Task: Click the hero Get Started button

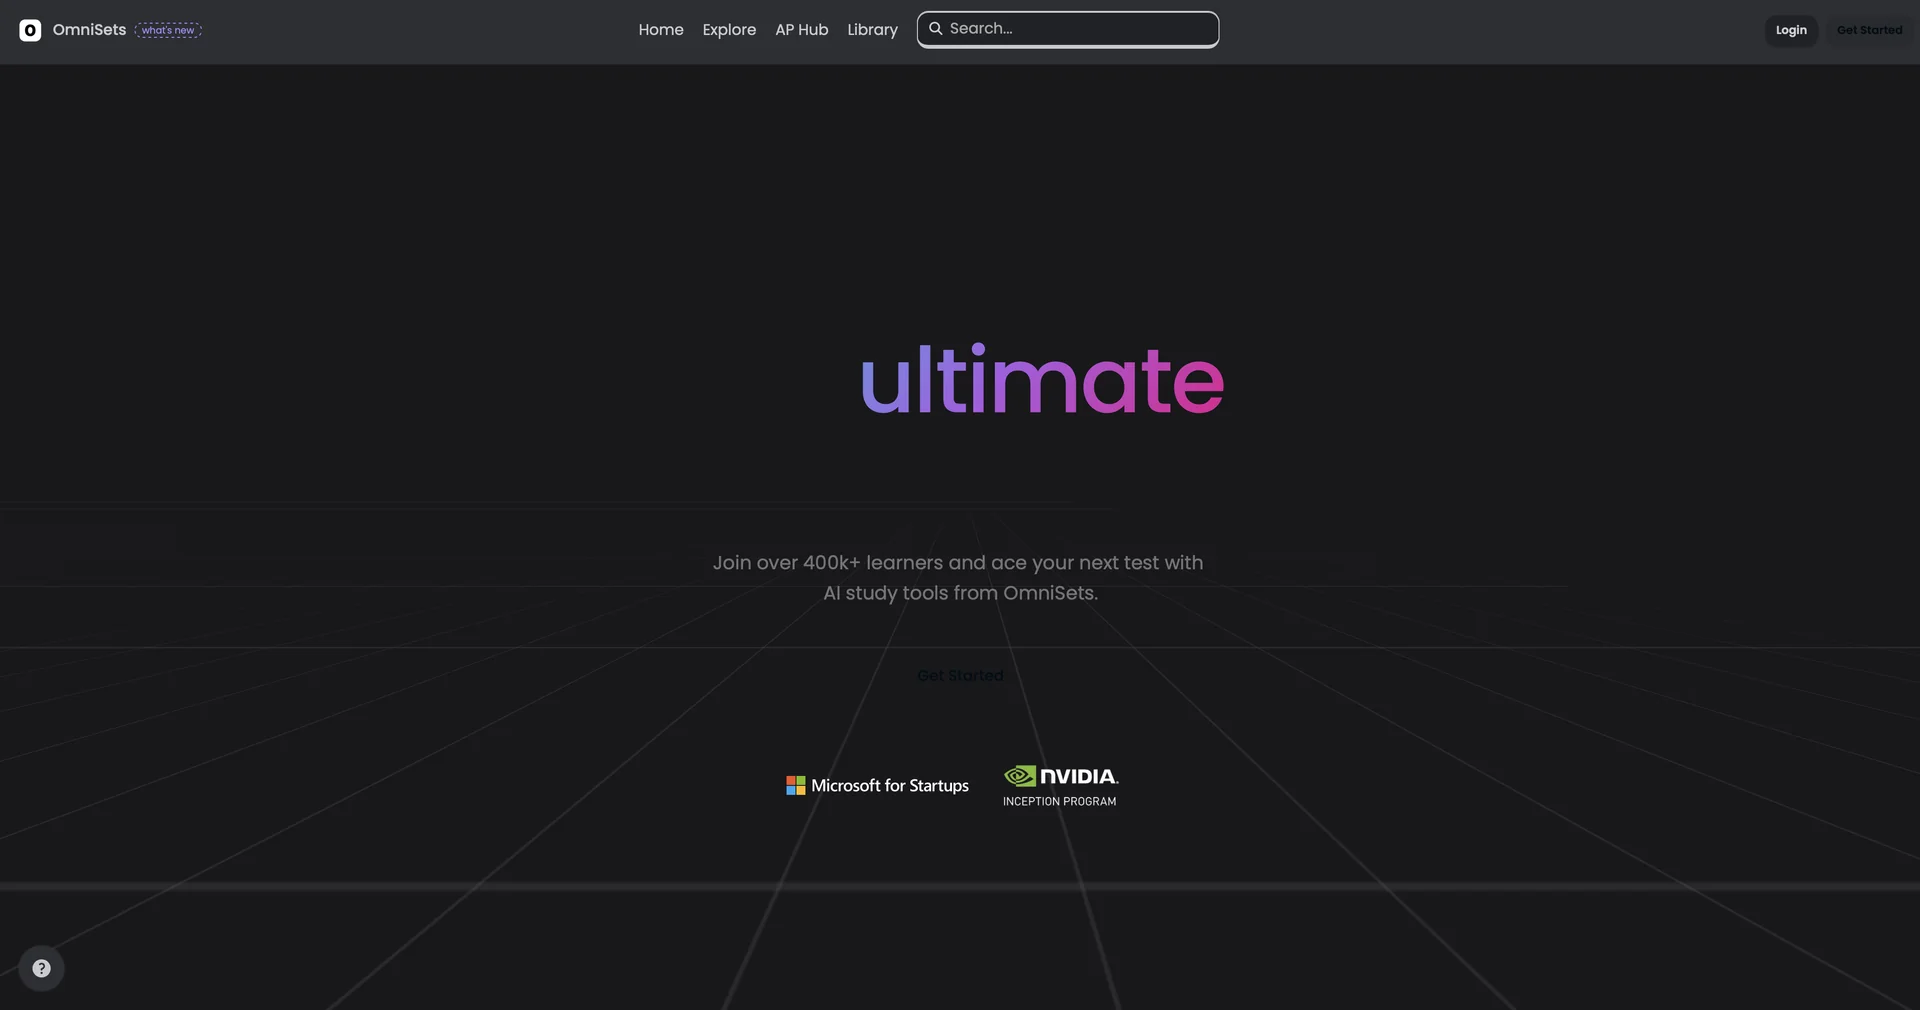Action: [x=960, y=676]
